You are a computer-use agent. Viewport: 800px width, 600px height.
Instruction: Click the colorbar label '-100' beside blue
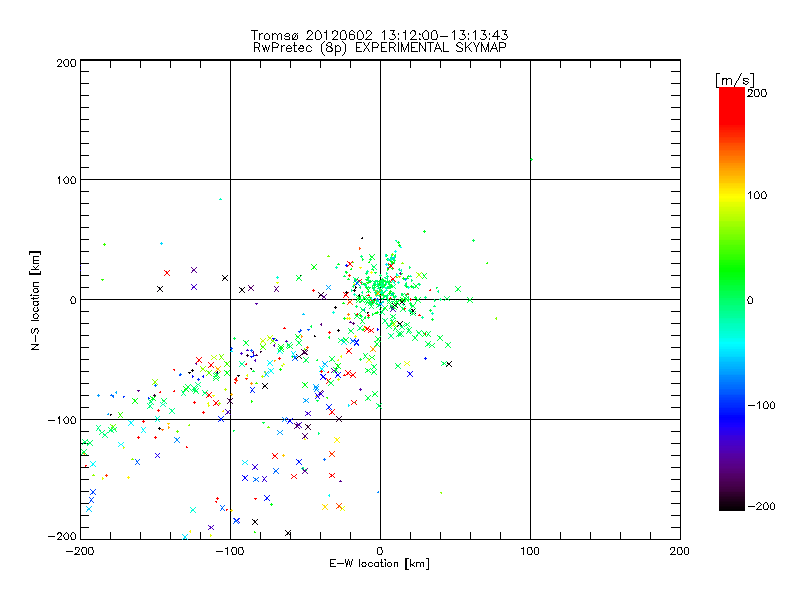[761, 406]
